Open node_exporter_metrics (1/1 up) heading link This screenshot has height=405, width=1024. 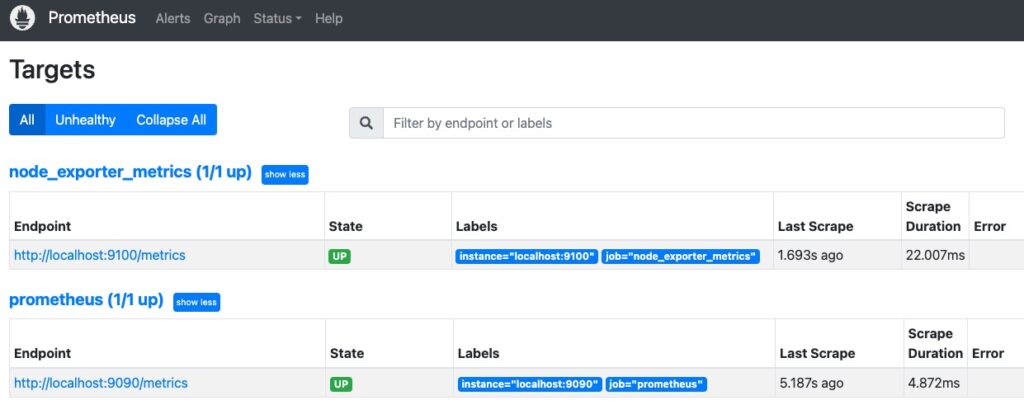click(x=131, y=172)
